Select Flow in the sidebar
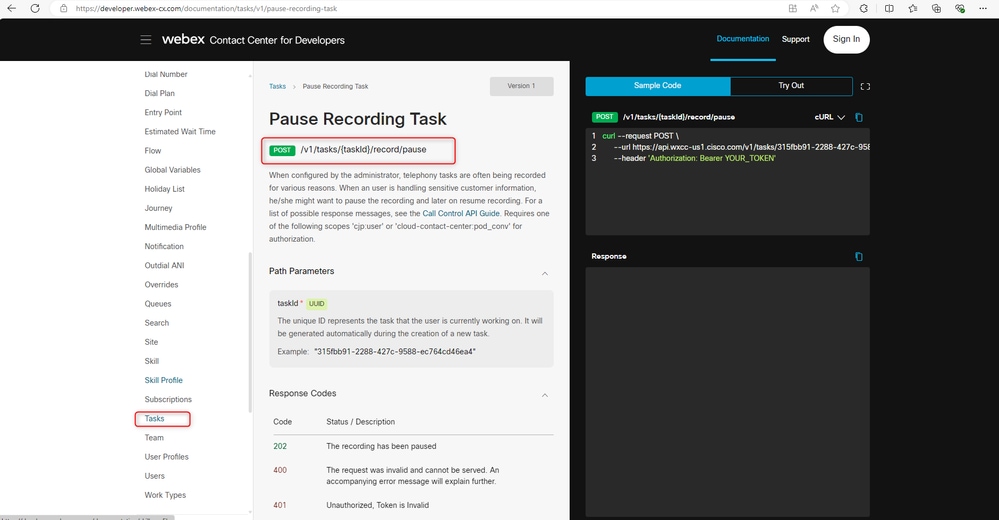This screenshot has width=999, height=520. (x=153, y=150)
